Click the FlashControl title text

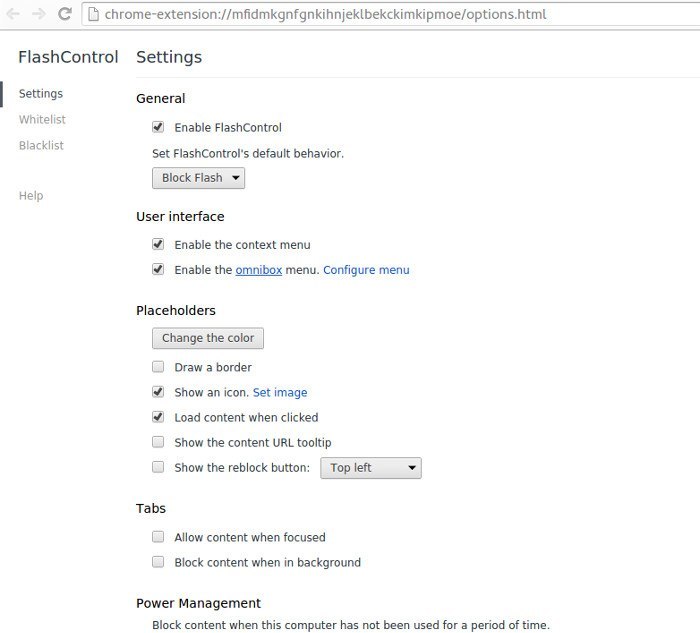pyautogui.click(x=68, y=57)
